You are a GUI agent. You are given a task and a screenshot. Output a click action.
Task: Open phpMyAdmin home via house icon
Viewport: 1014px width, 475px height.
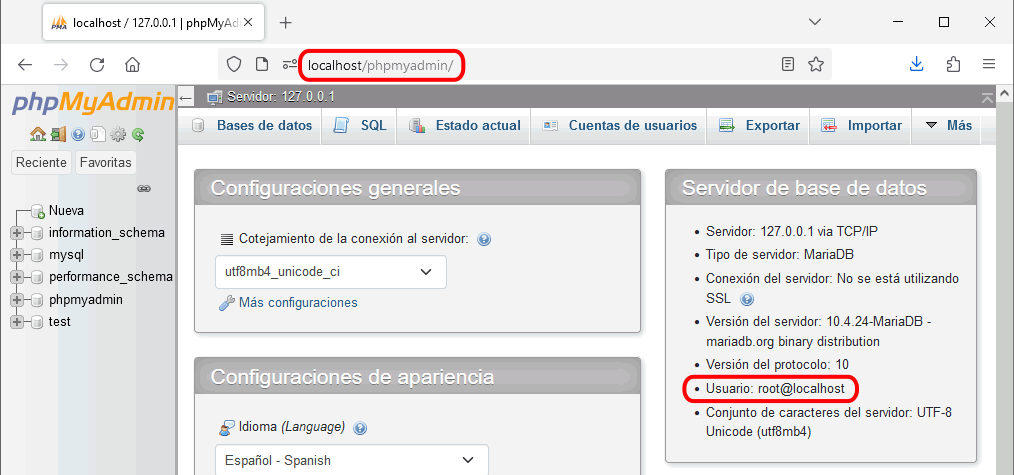(x=38, y=134)
